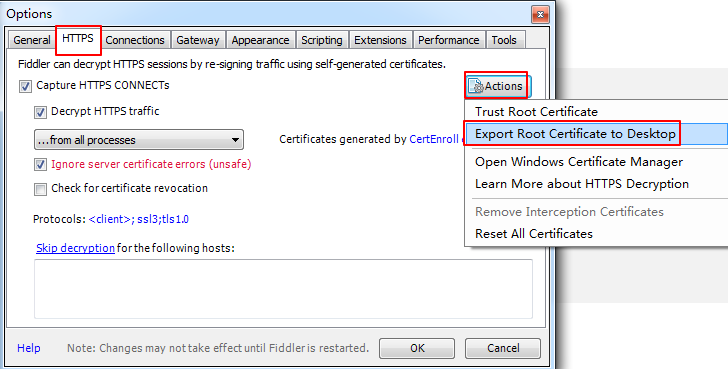Click the CertEnroll link
This screenshot has width=728, height=369.
point(434,139)
